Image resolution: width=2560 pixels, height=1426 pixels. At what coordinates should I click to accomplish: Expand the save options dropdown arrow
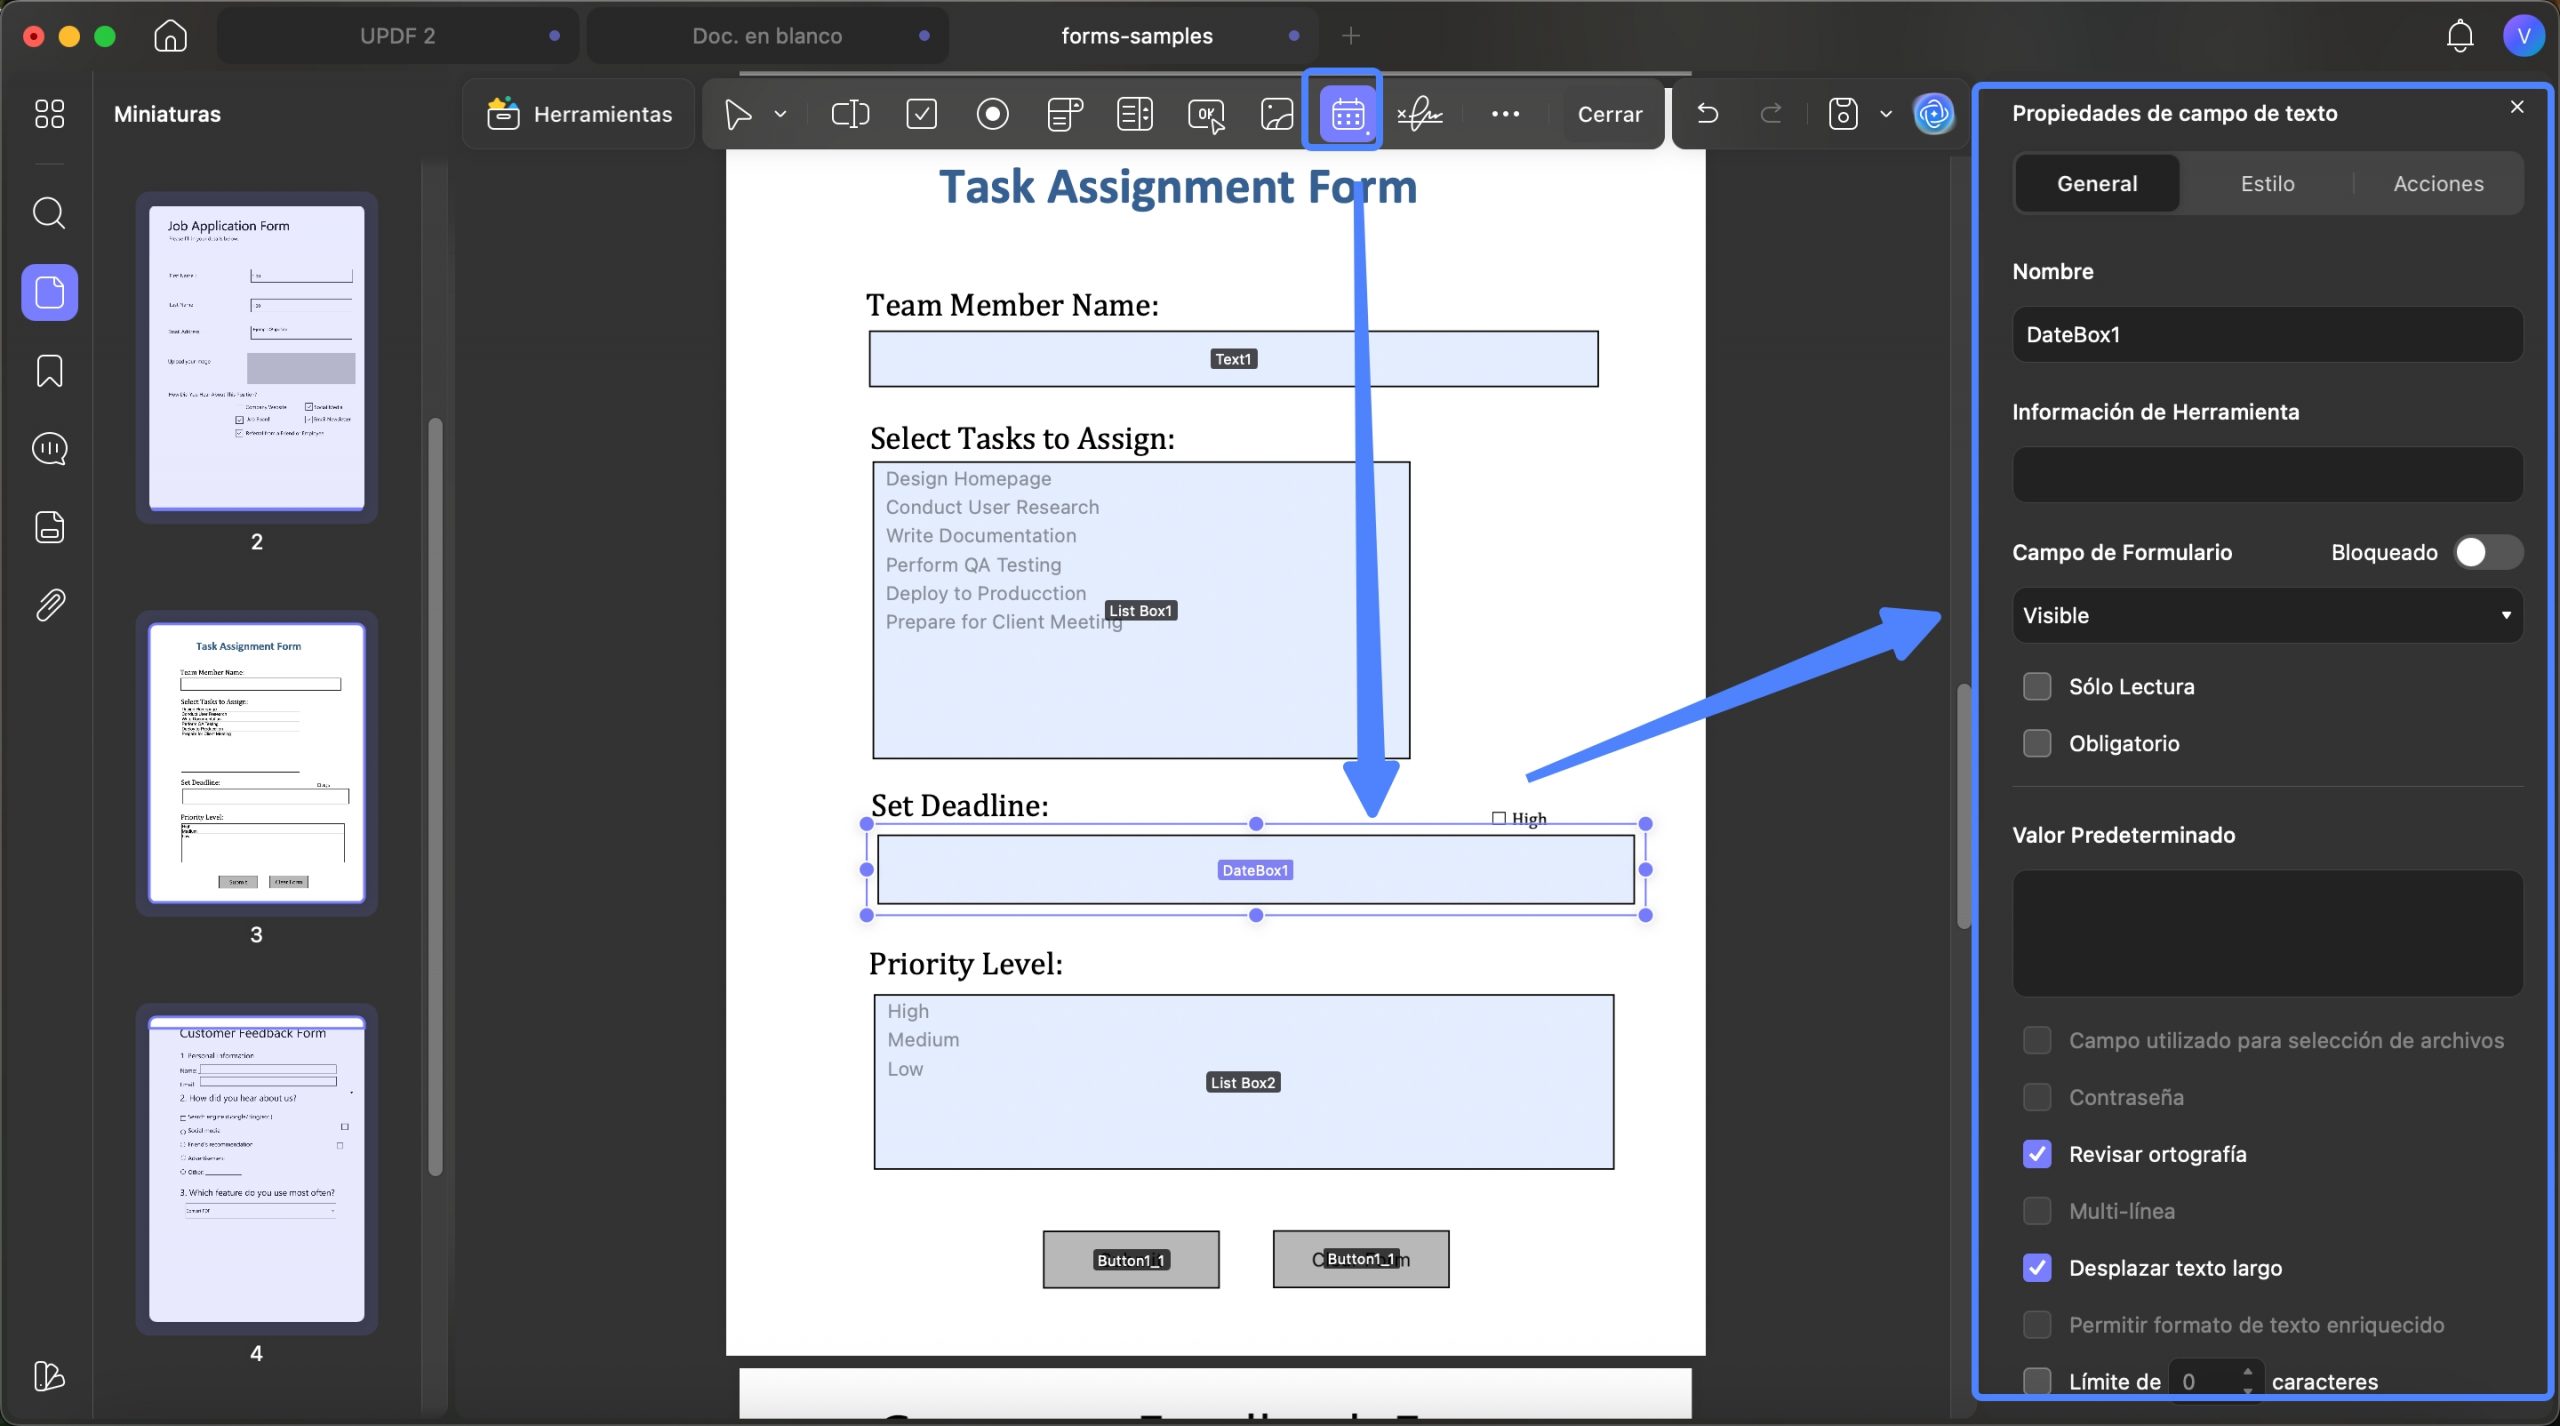tap(1885, 114)
